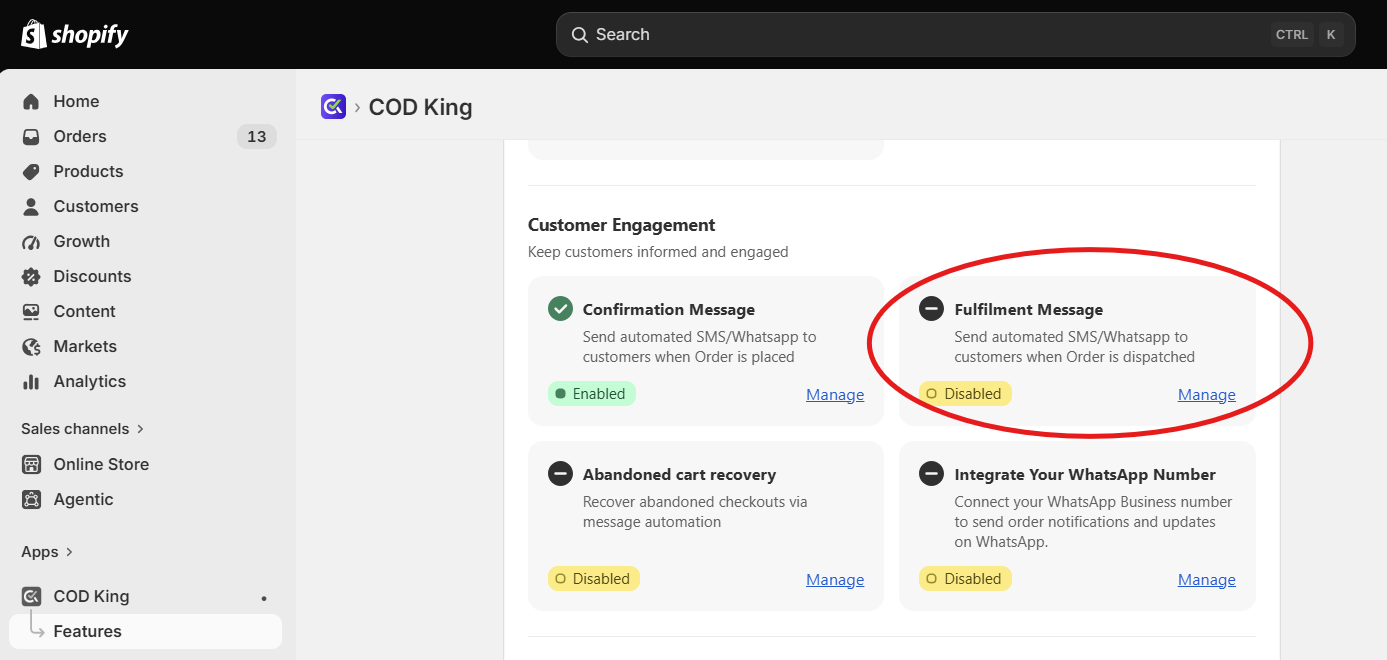
Task: Click Disabled badge on Integrate Your WhatsApp Number
Action: click(x=965, y=579)
